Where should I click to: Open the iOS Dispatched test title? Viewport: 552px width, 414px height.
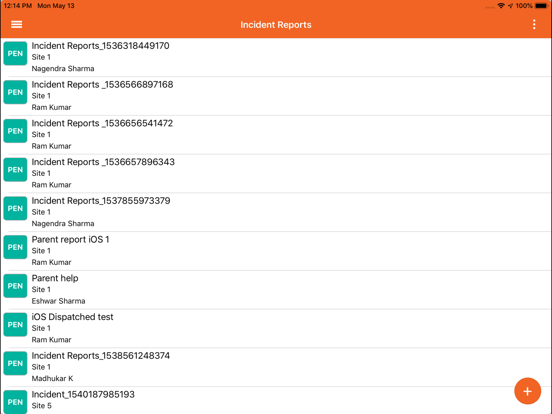point(73,317)
